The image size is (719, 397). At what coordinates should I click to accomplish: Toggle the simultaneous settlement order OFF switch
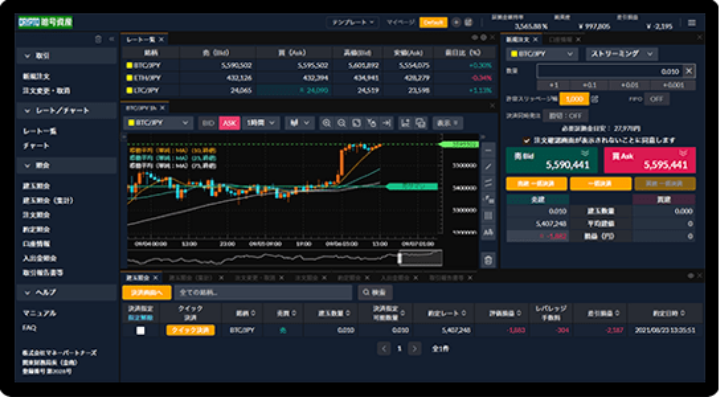(x=565, y=116)
